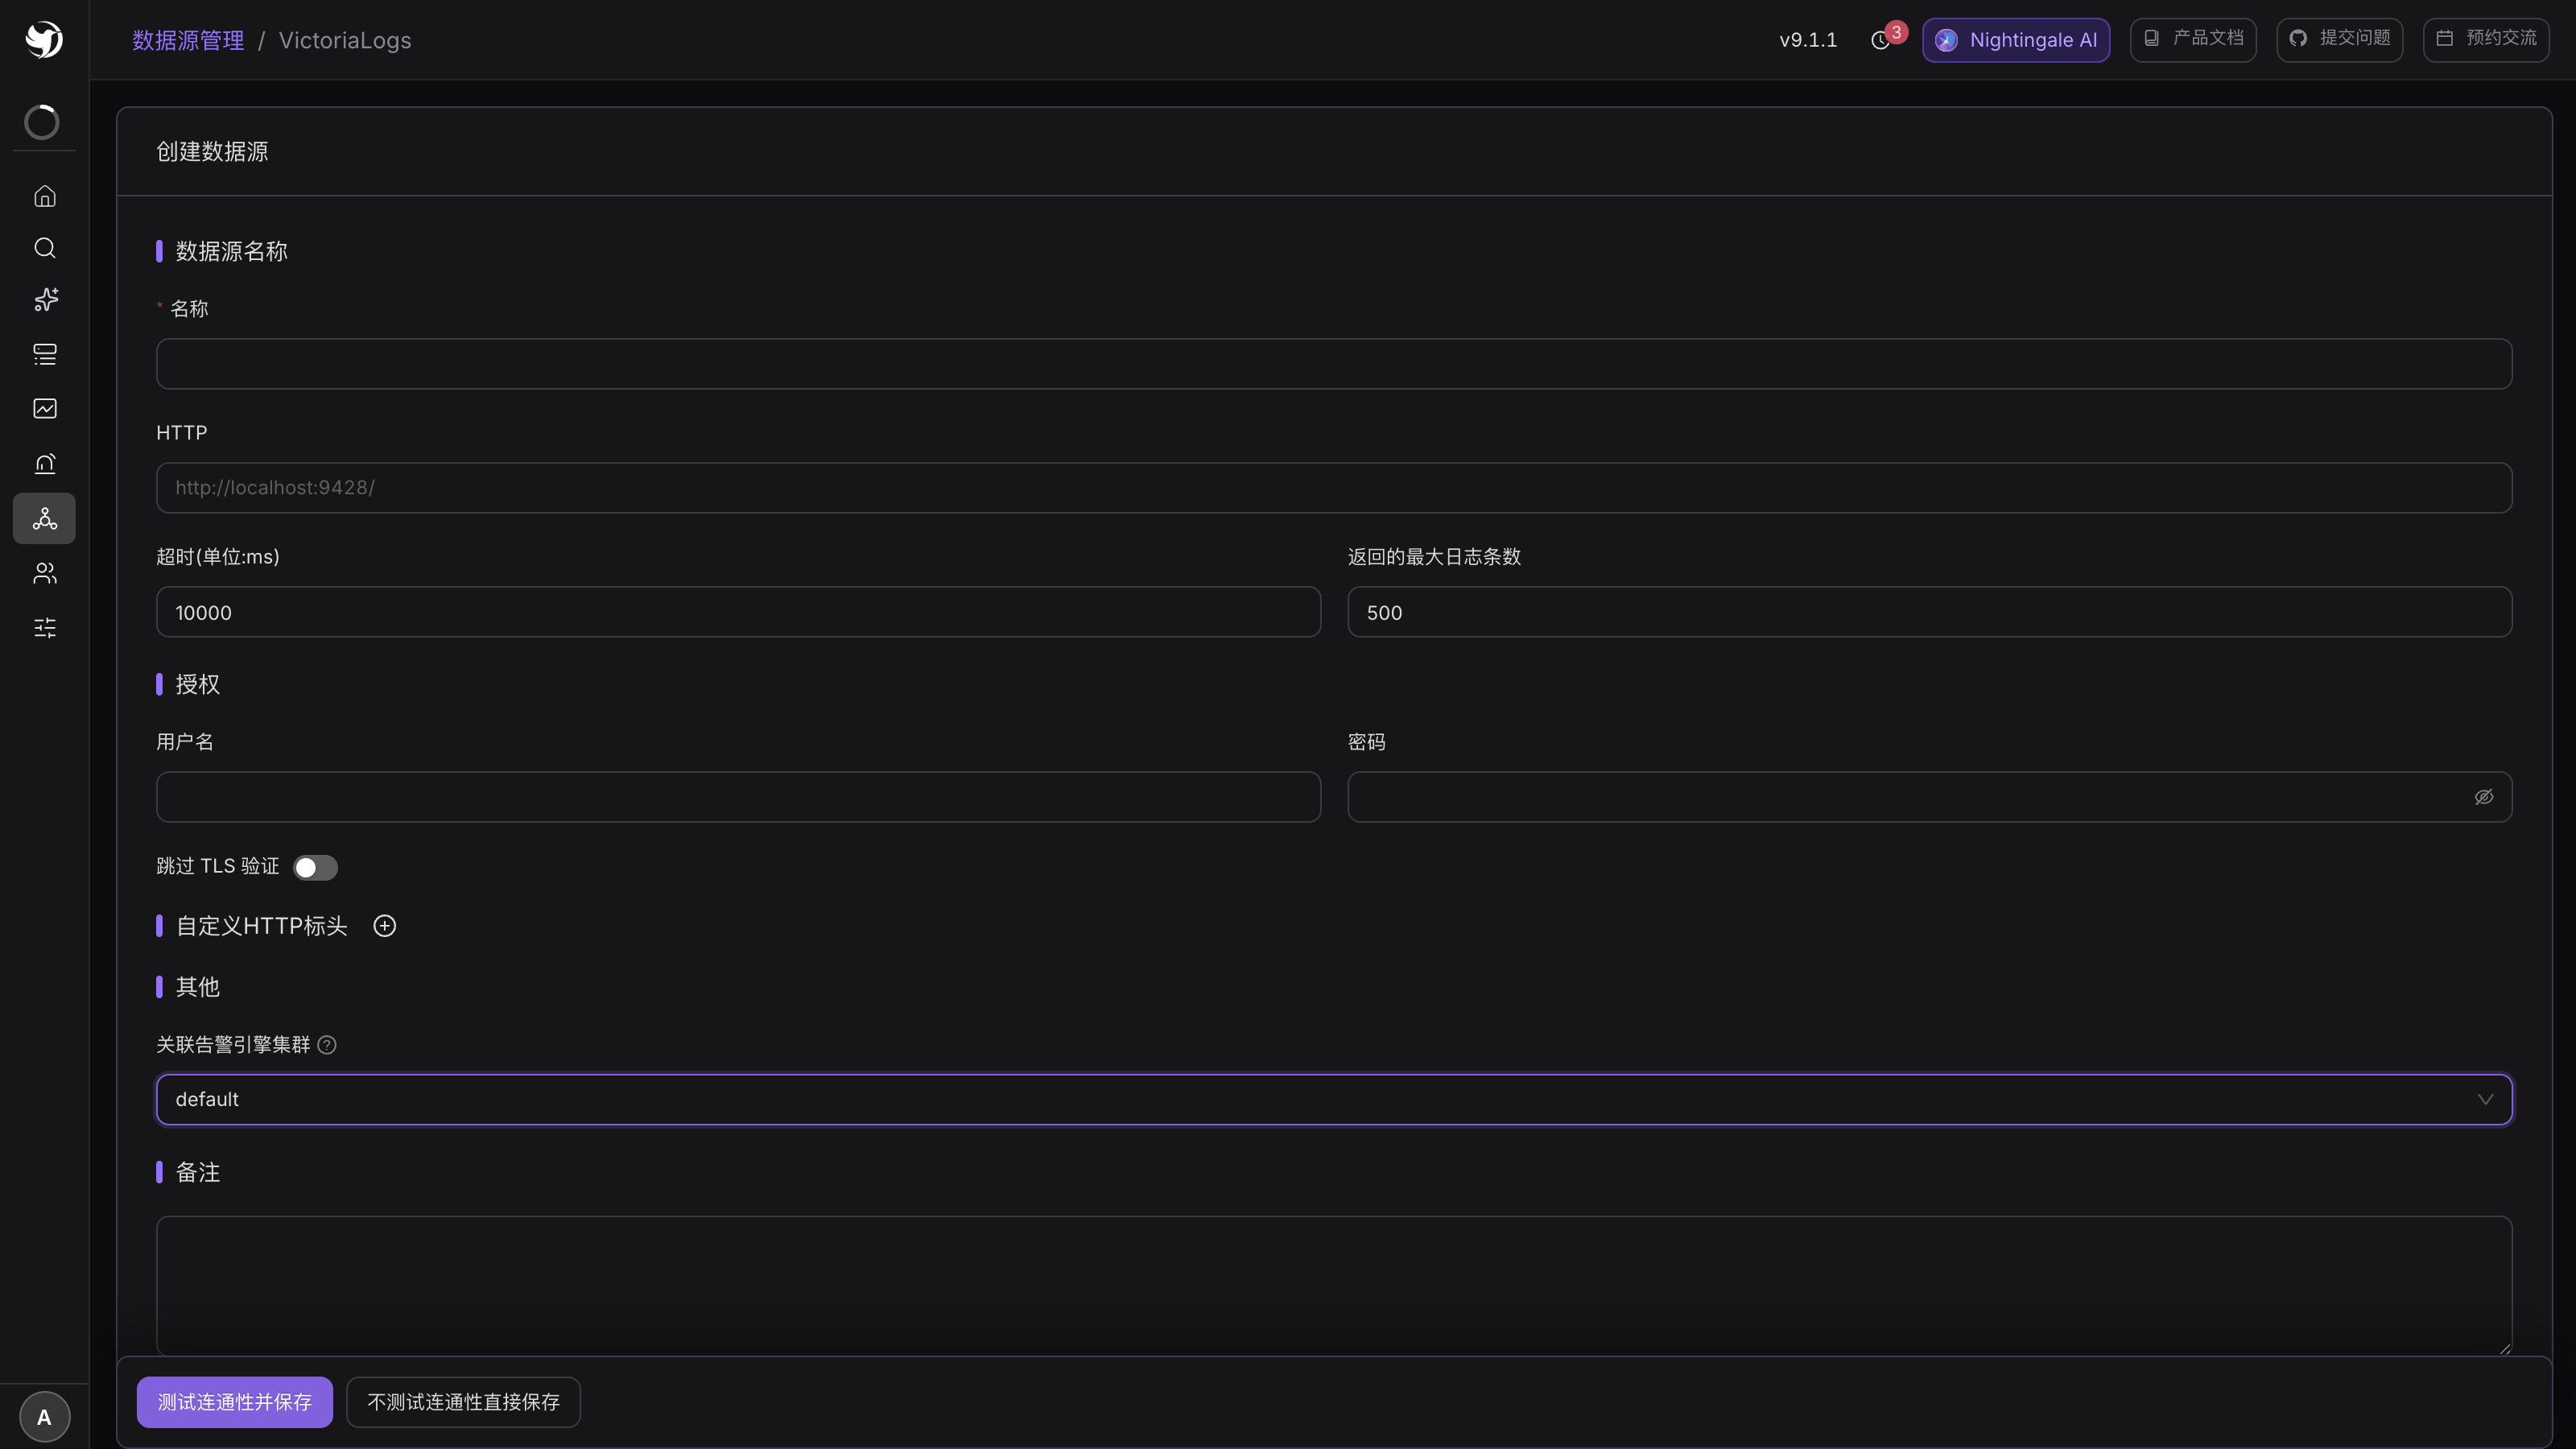The image size is (2576, 1449).
Task: Focus the HTTP URL input field
Action: click(1334, 488)
